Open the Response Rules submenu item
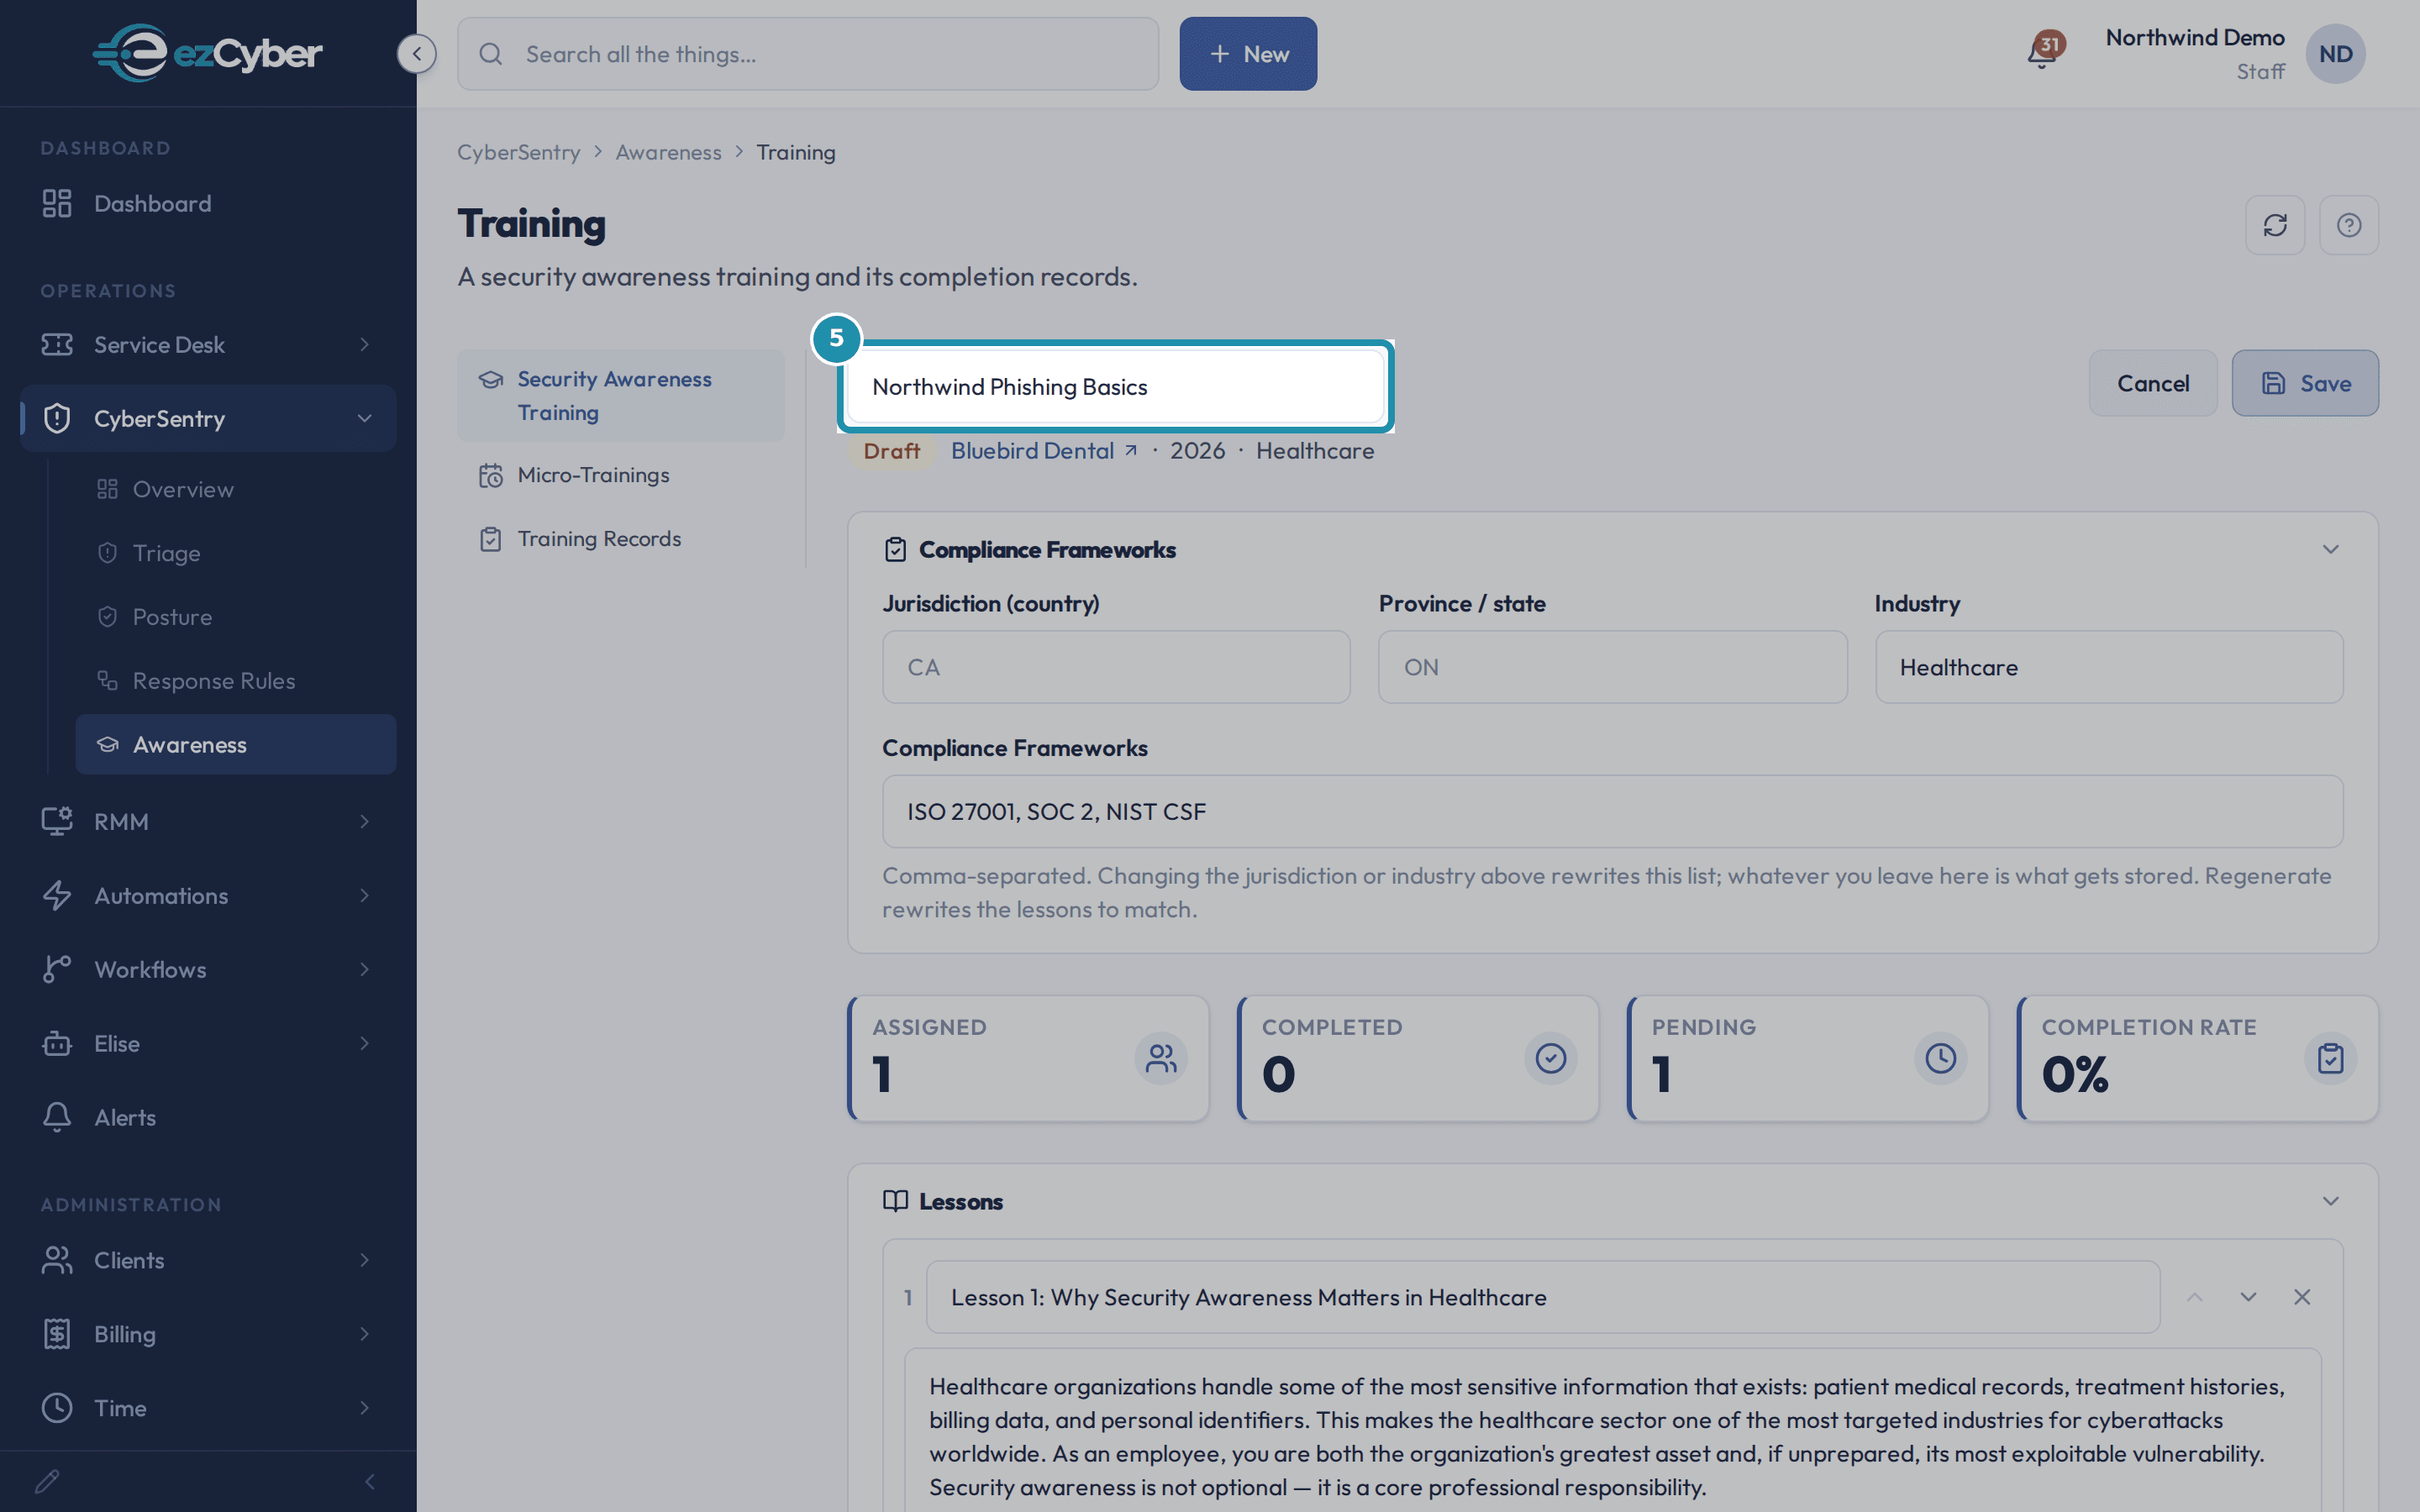 click(235, 681)
